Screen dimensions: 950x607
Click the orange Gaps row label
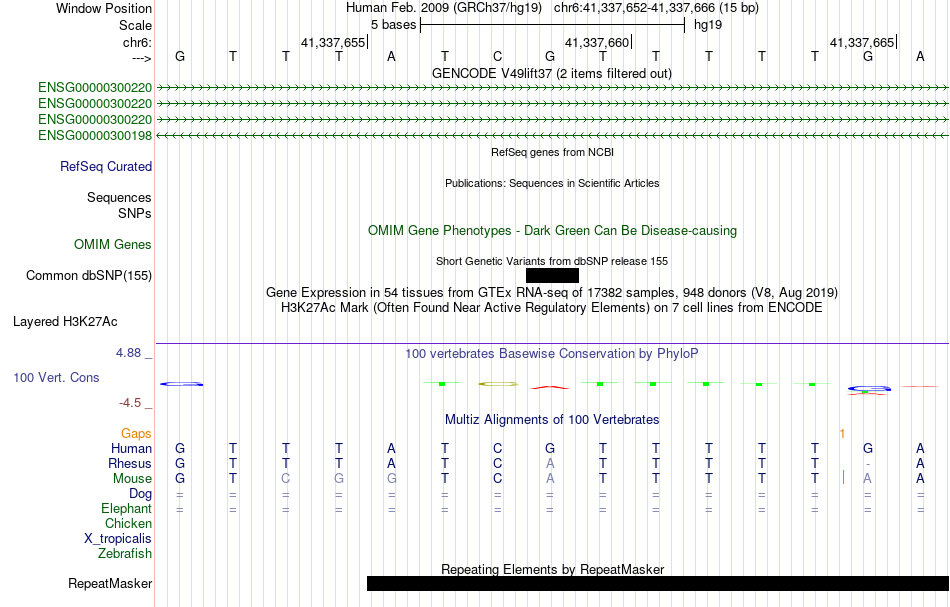pyautogui.click(x=136, y=433)
